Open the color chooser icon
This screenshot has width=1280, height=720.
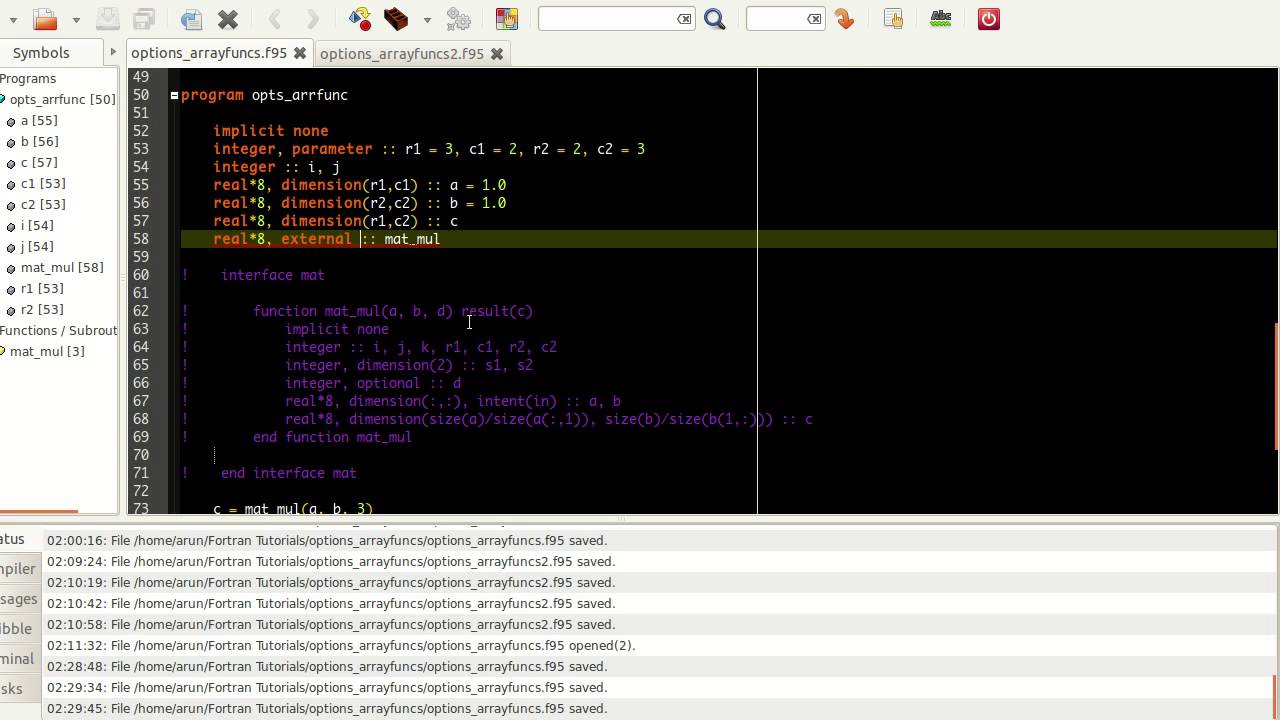click(x=507, y=19)
